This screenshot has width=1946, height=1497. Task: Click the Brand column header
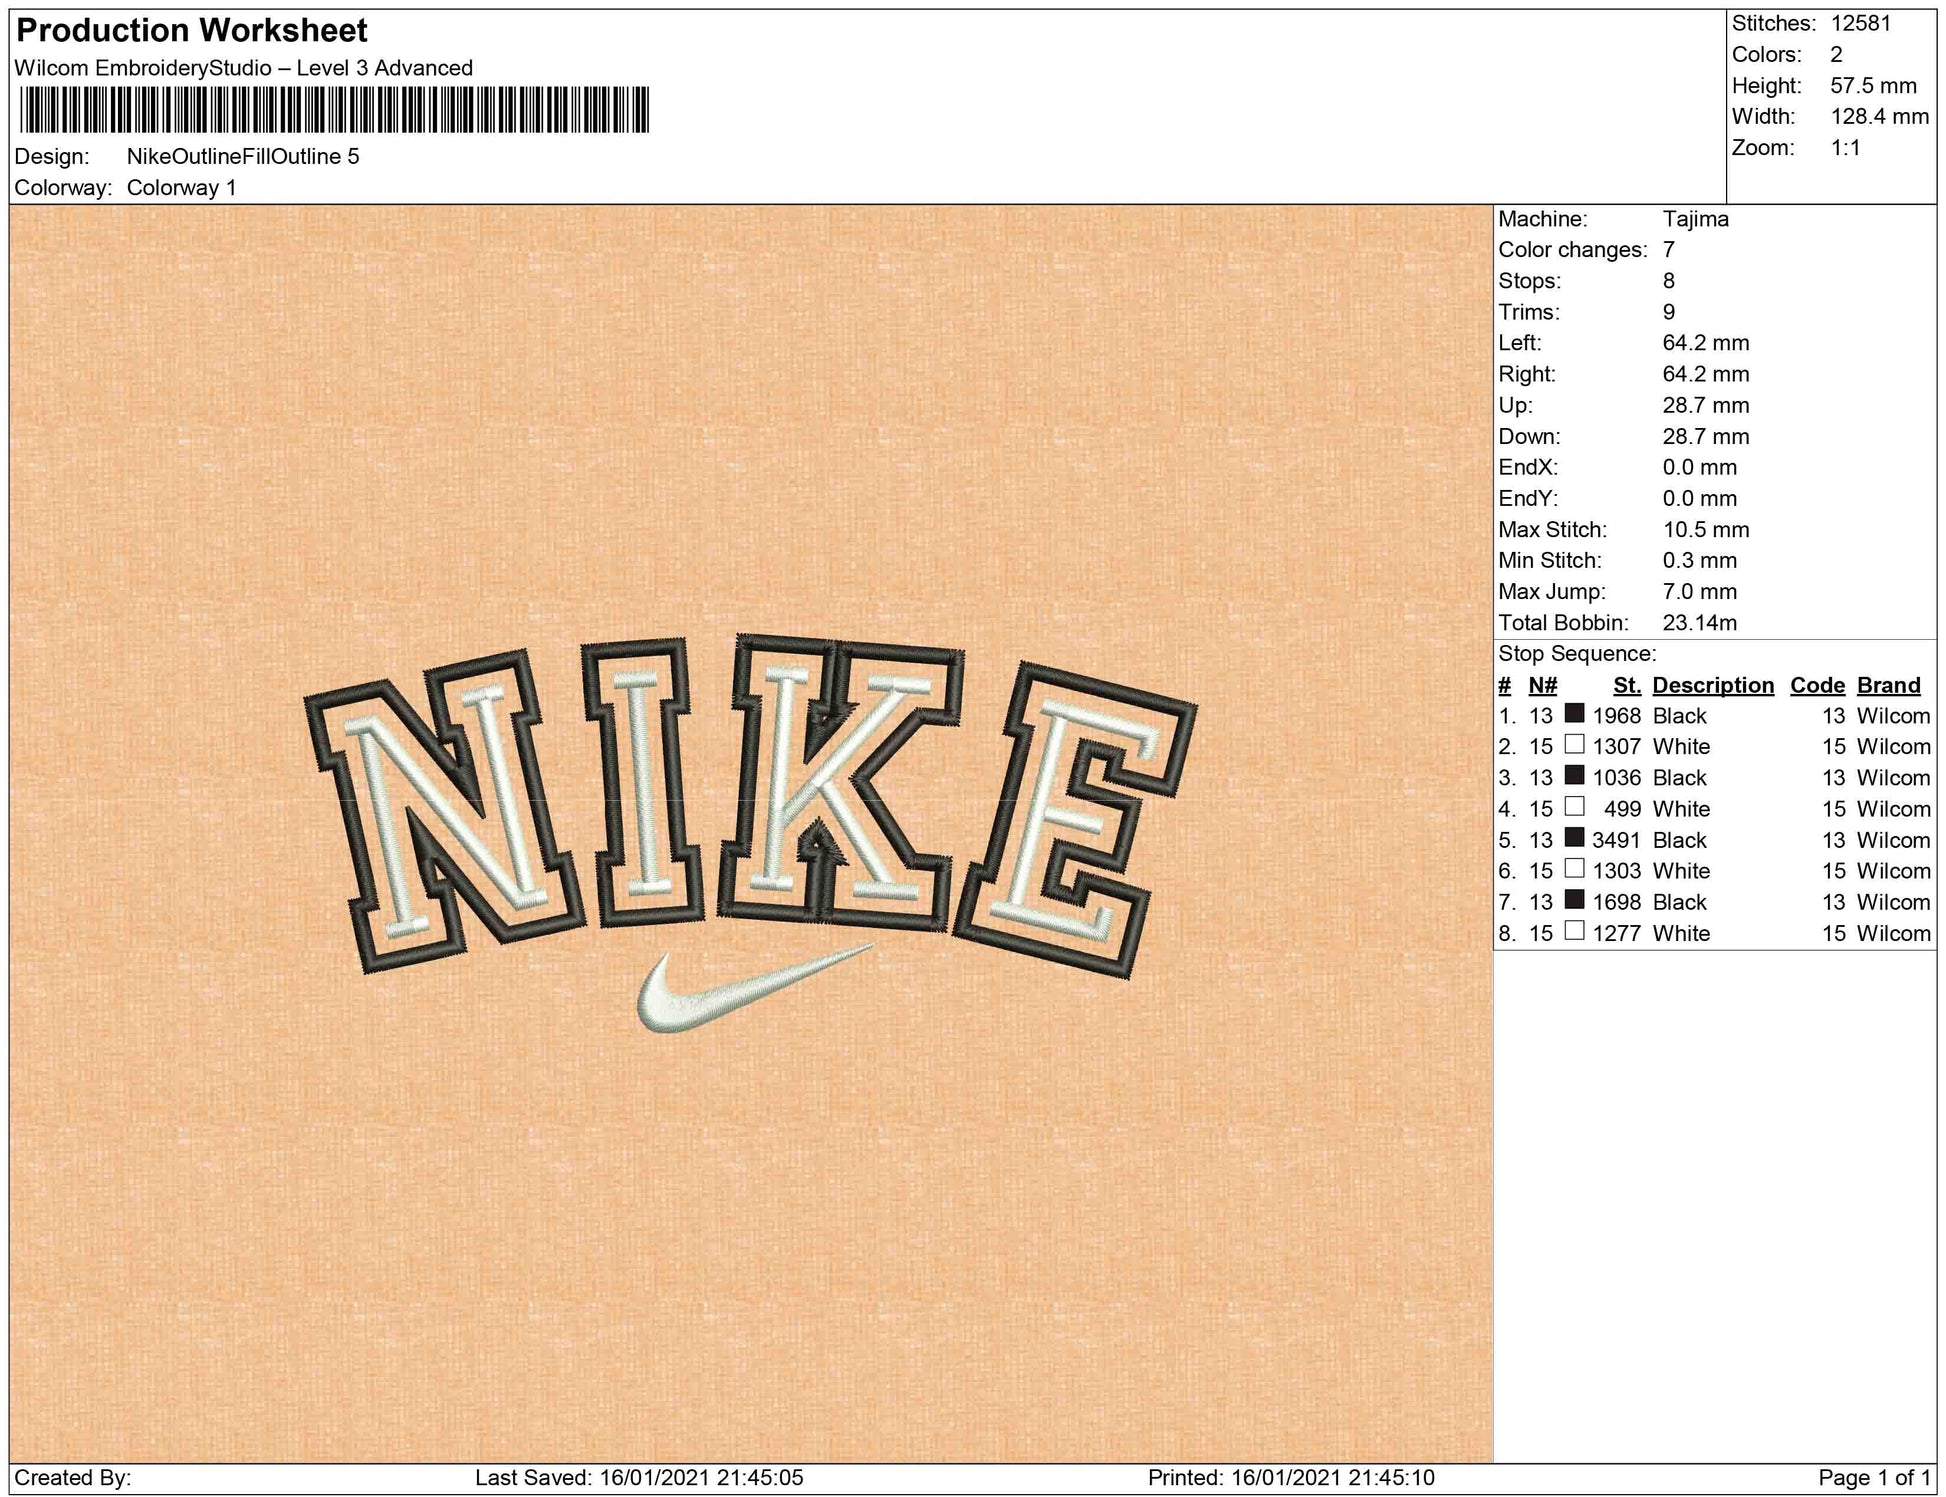(1888, 685)
